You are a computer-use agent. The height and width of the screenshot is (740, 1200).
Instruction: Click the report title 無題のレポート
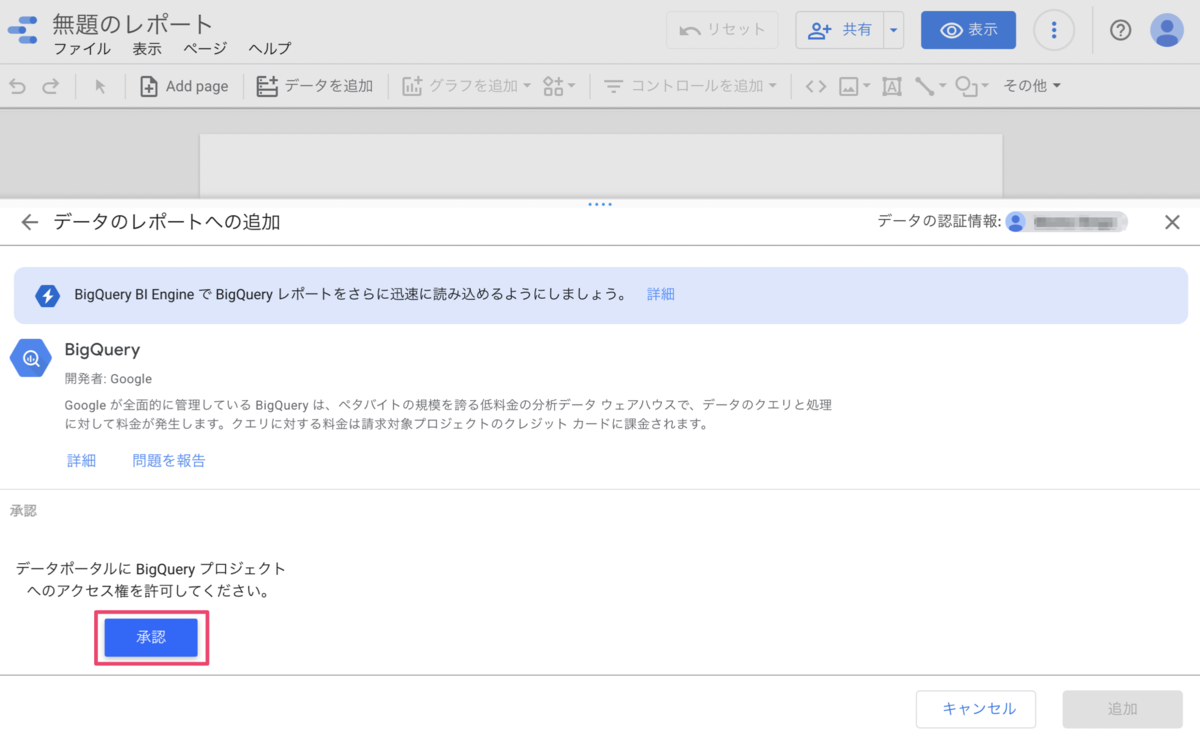tap(133, 23)
